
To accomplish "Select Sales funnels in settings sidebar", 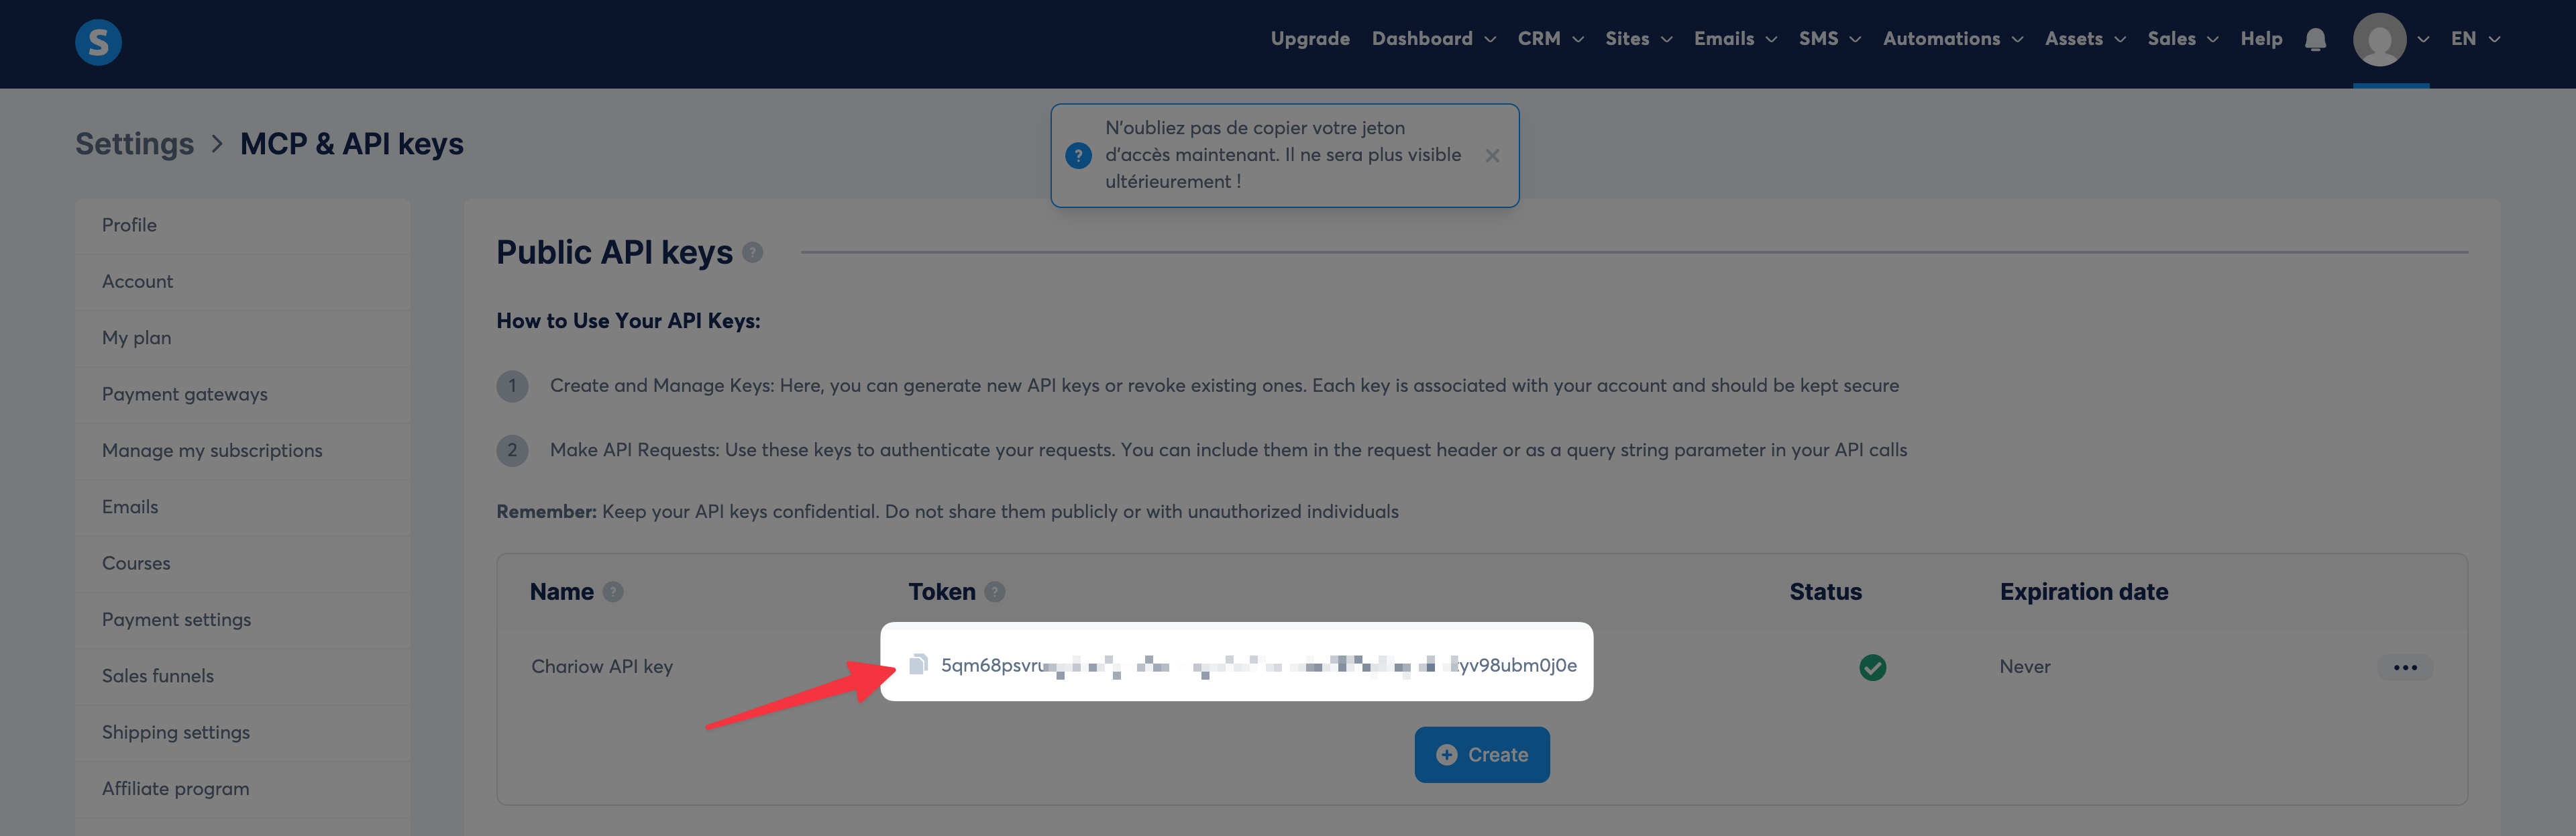I will click(x=158, y=676).
